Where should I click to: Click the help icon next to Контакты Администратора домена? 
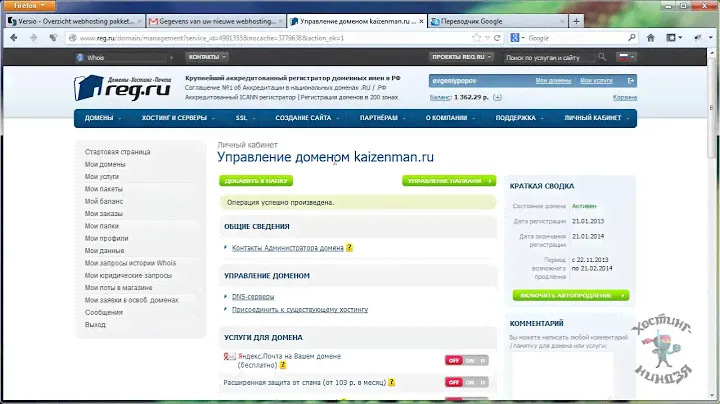click(x=349, y=247)
